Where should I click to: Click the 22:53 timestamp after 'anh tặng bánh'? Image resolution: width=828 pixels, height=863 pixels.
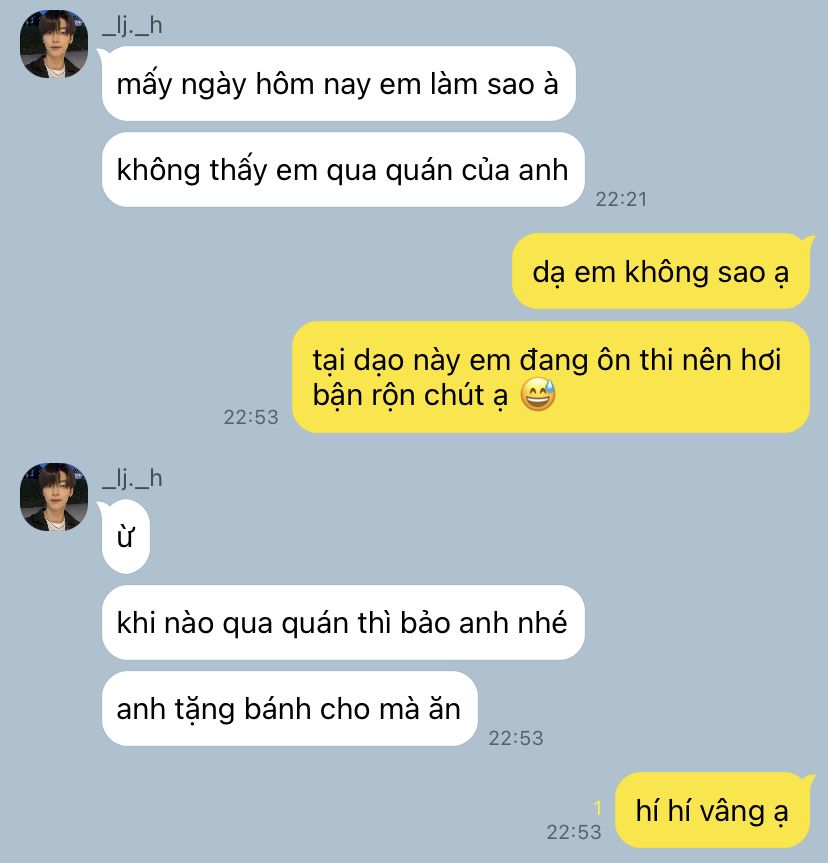[516, 738]
